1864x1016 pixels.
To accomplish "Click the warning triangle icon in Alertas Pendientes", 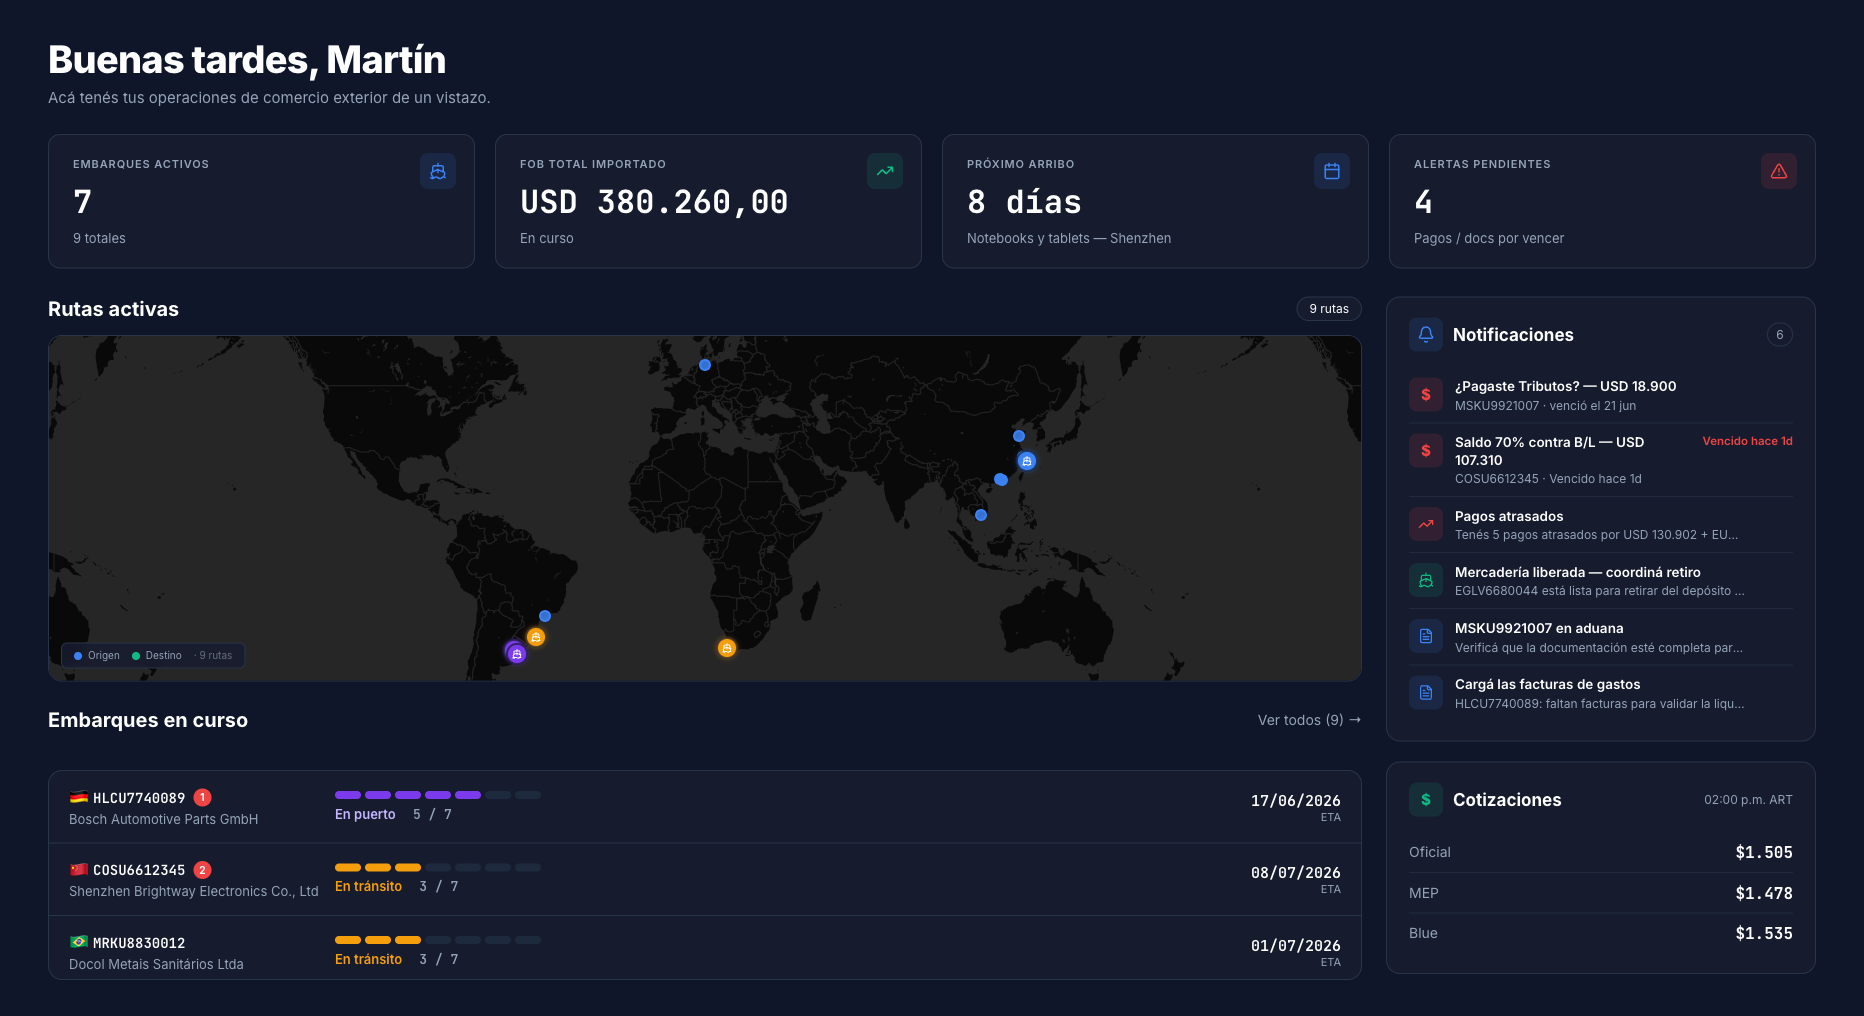I will click(x=1779, y=171).
